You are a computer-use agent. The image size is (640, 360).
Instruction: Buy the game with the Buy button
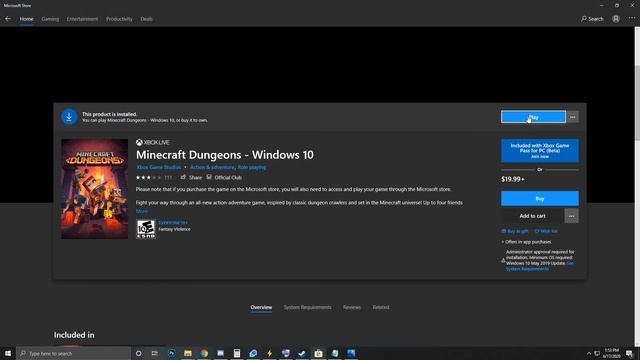coord(540,198)
